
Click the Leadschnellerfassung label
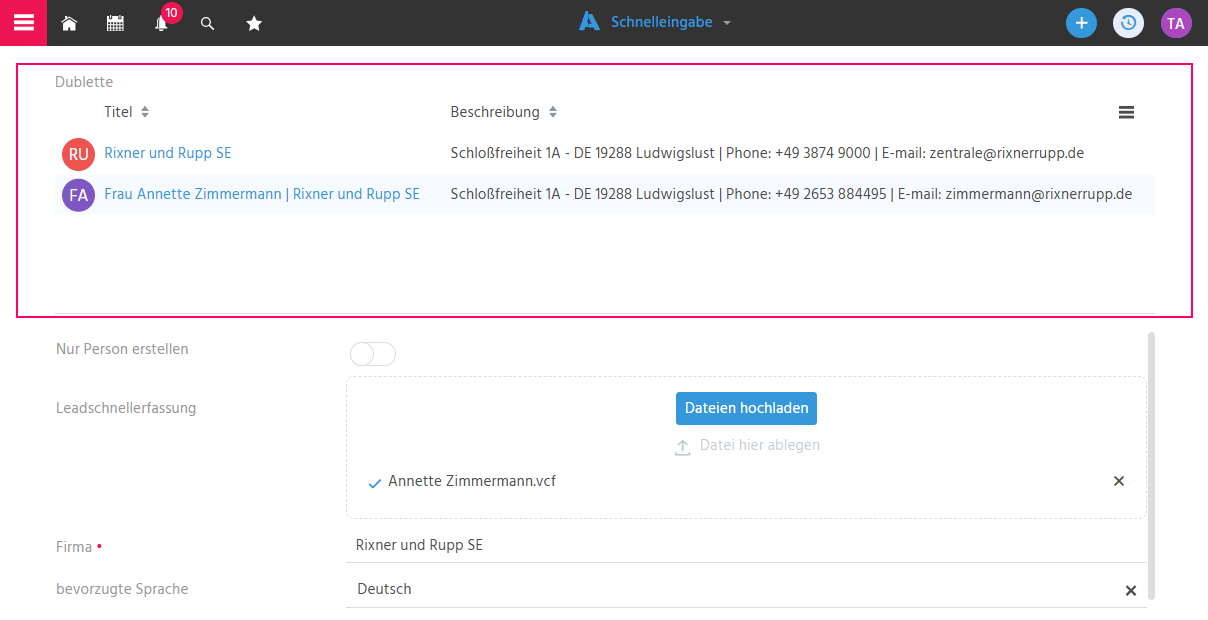pyautogui.click(x=126, y=408)
